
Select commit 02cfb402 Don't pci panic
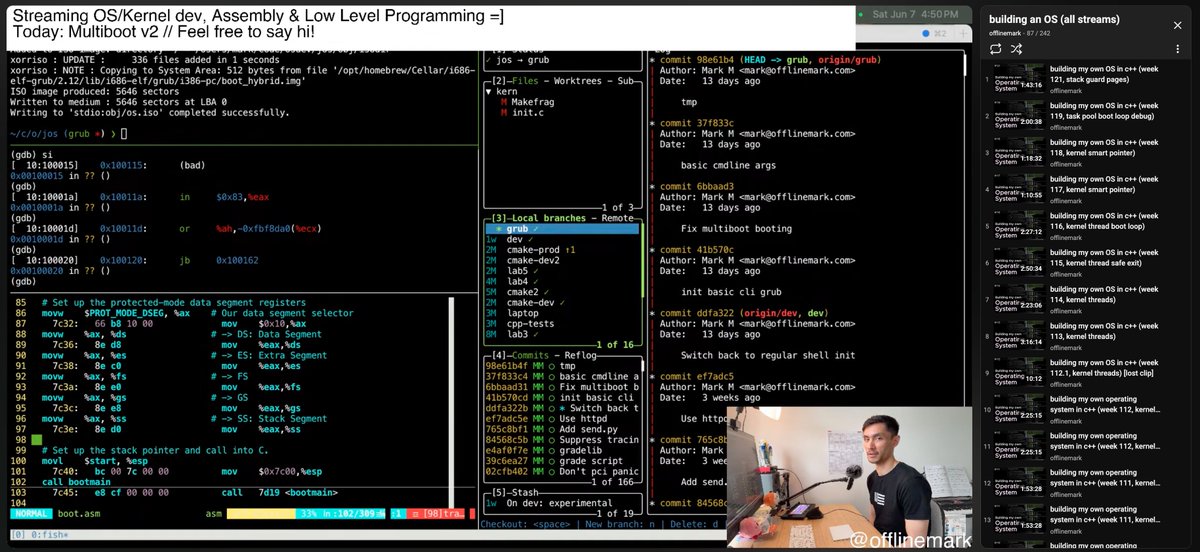point(561,471)
